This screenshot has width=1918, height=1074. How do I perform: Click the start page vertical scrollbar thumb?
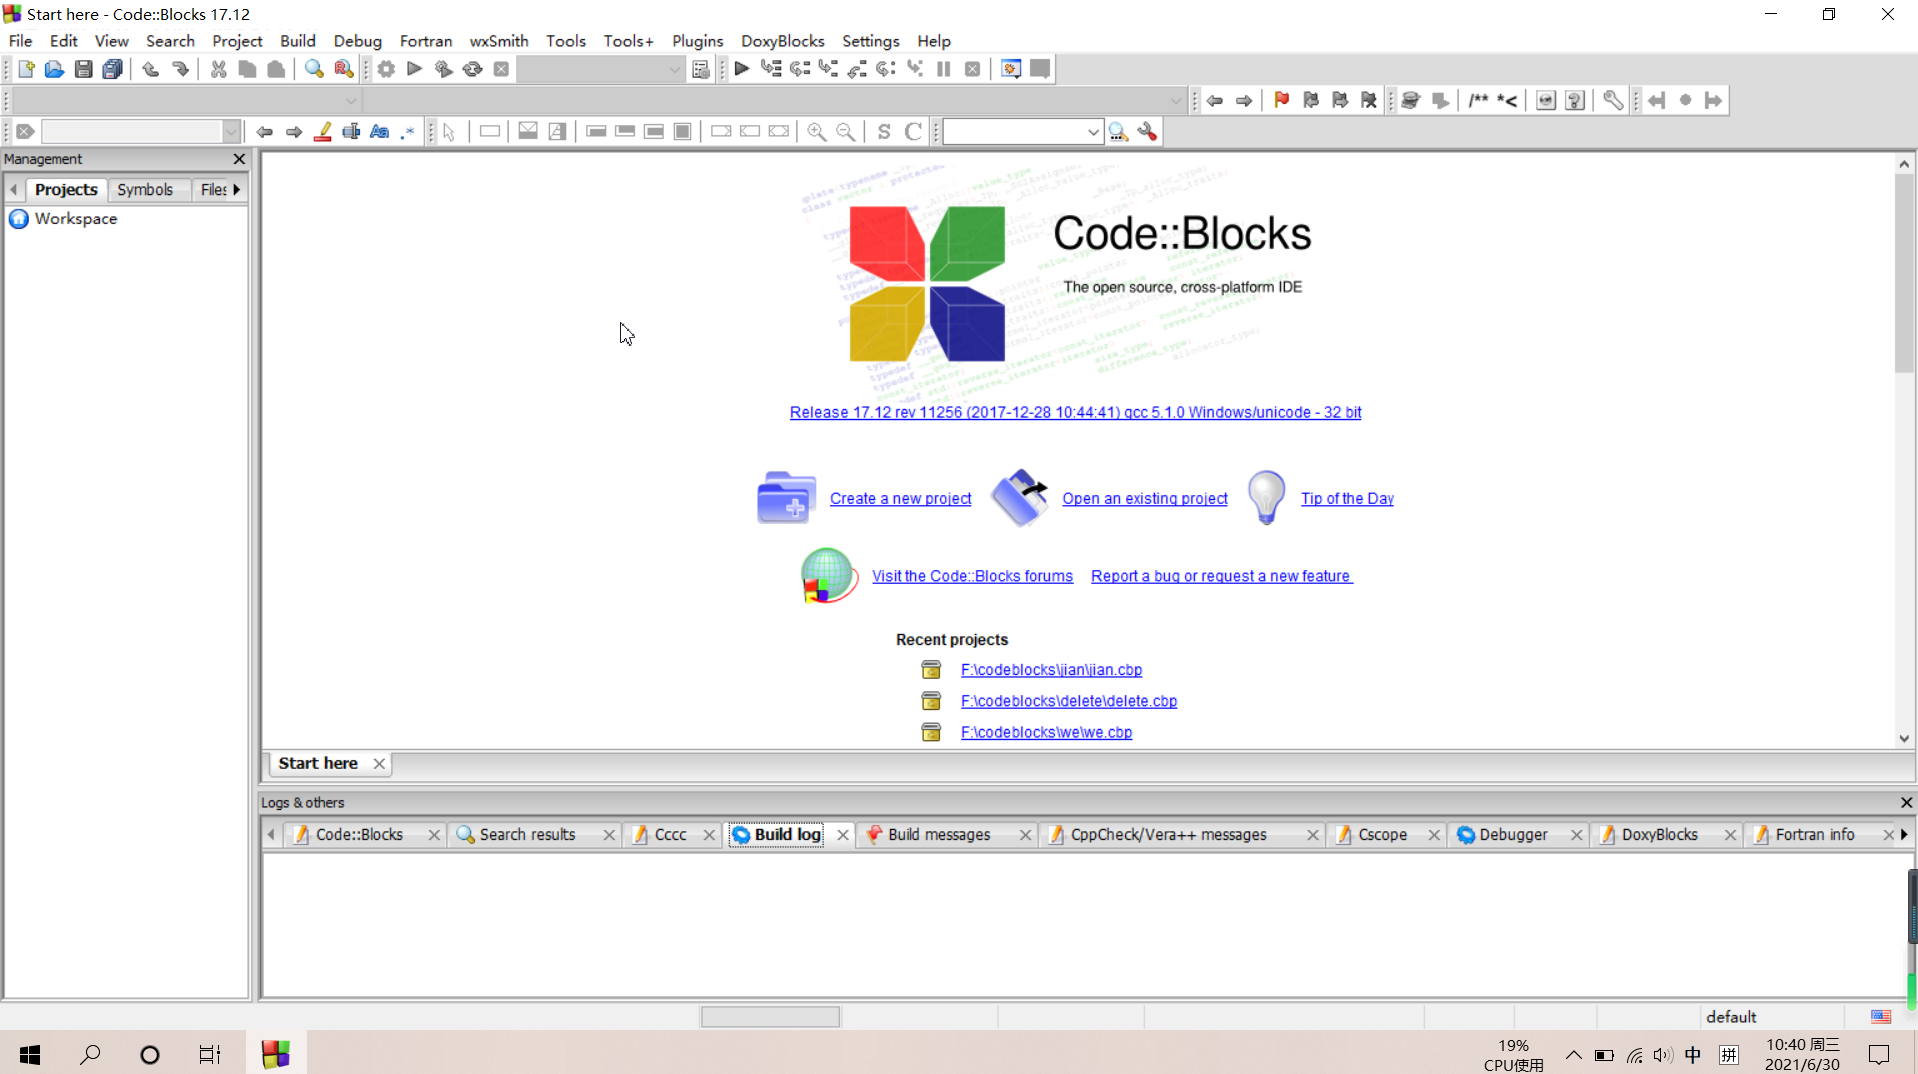point(1904,272)
